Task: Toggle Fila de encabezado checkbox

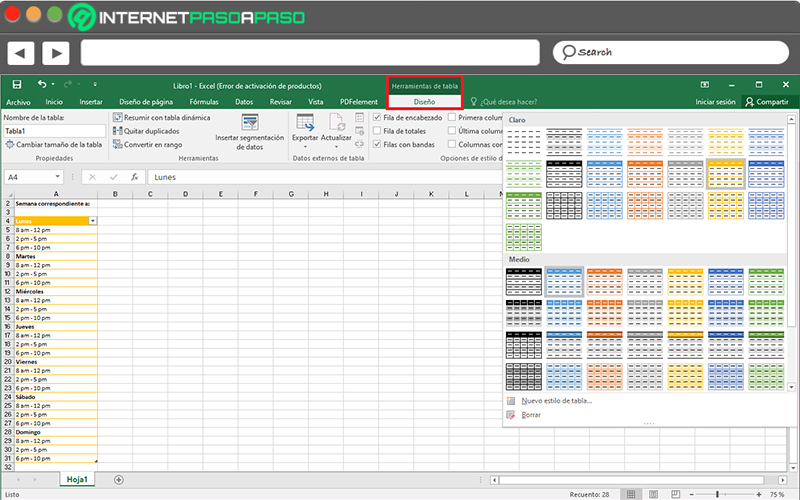Action: pyautogui.click(x=377, y=117)
